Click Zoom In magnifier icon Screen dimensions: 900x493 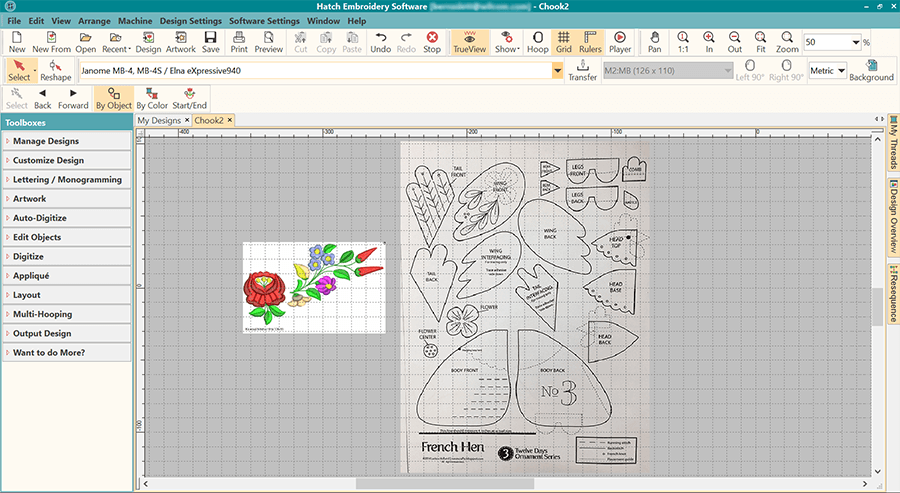point(709,42)
